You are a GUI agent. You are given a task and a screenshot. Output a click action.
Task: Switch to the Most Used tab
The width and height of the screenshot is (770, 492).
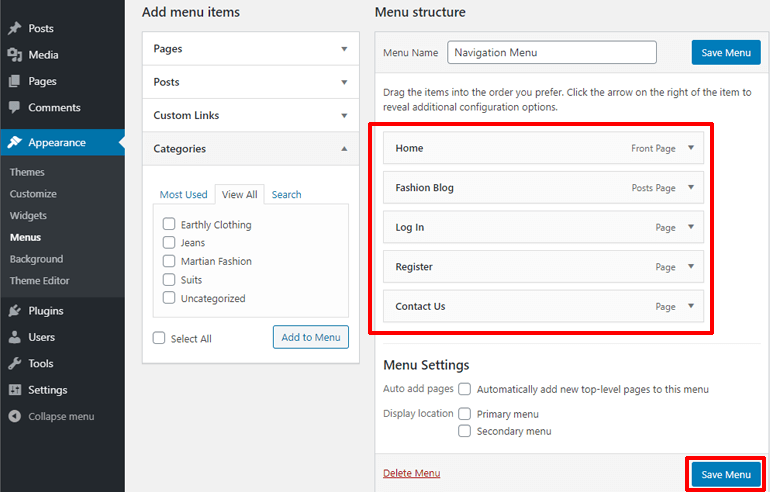pos(184,195)
